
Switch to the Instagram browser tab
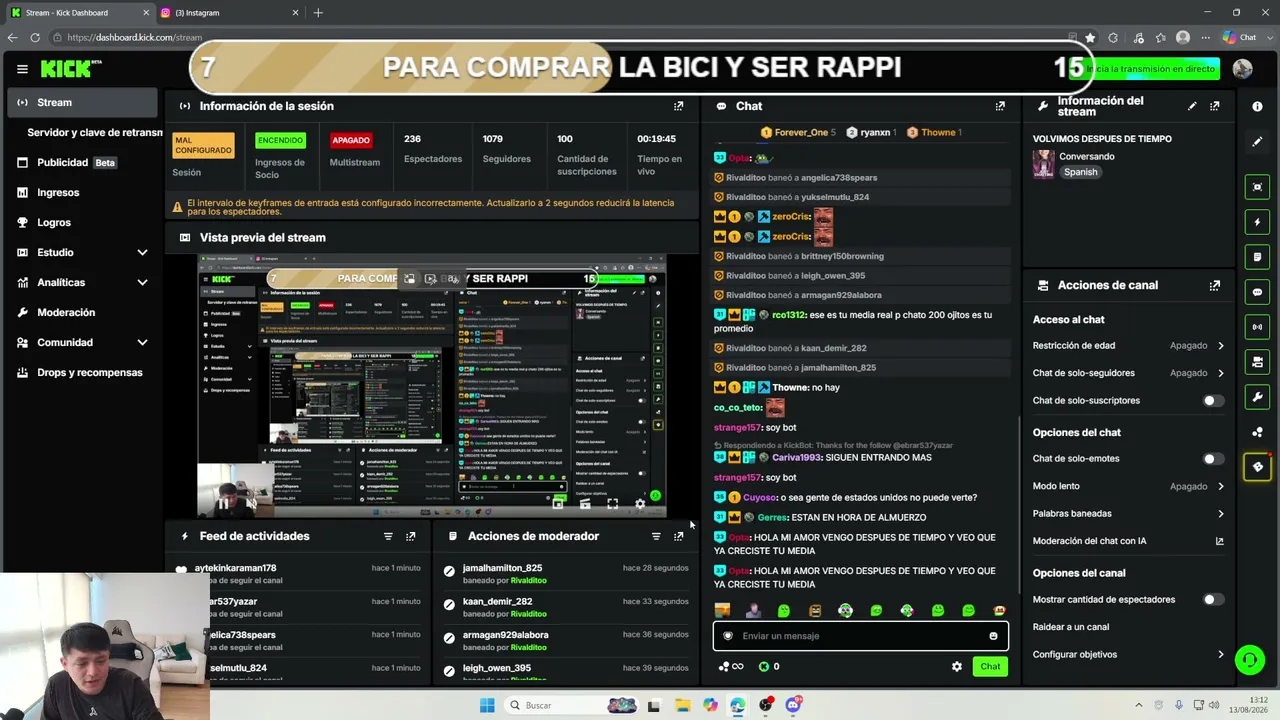[230, 12]
